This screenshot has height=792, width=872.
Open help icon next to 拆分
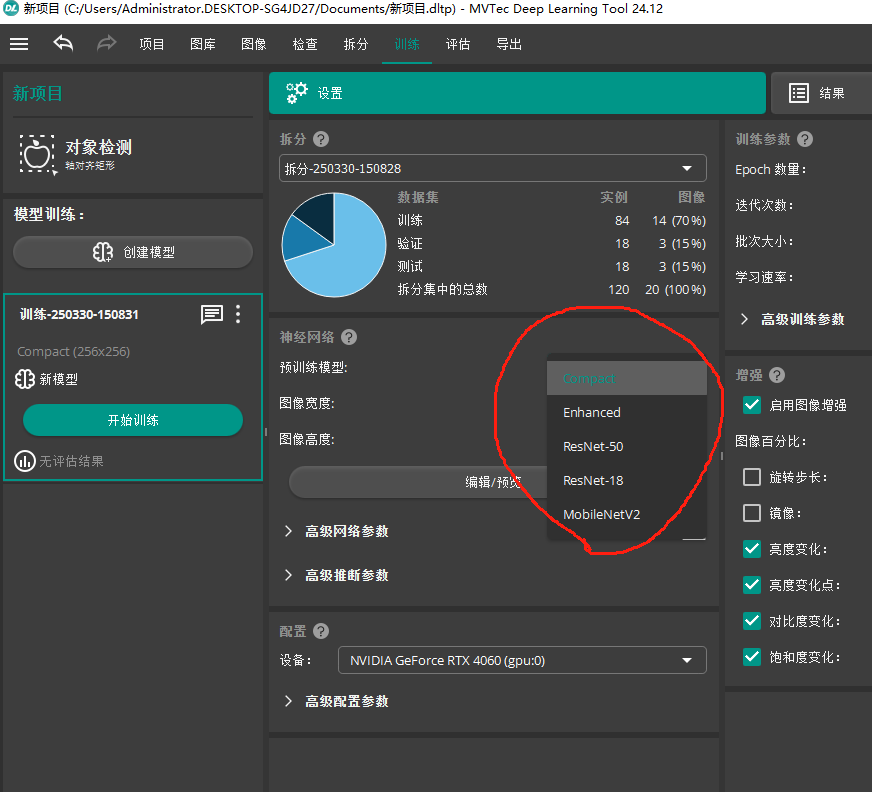coord(321,139)
